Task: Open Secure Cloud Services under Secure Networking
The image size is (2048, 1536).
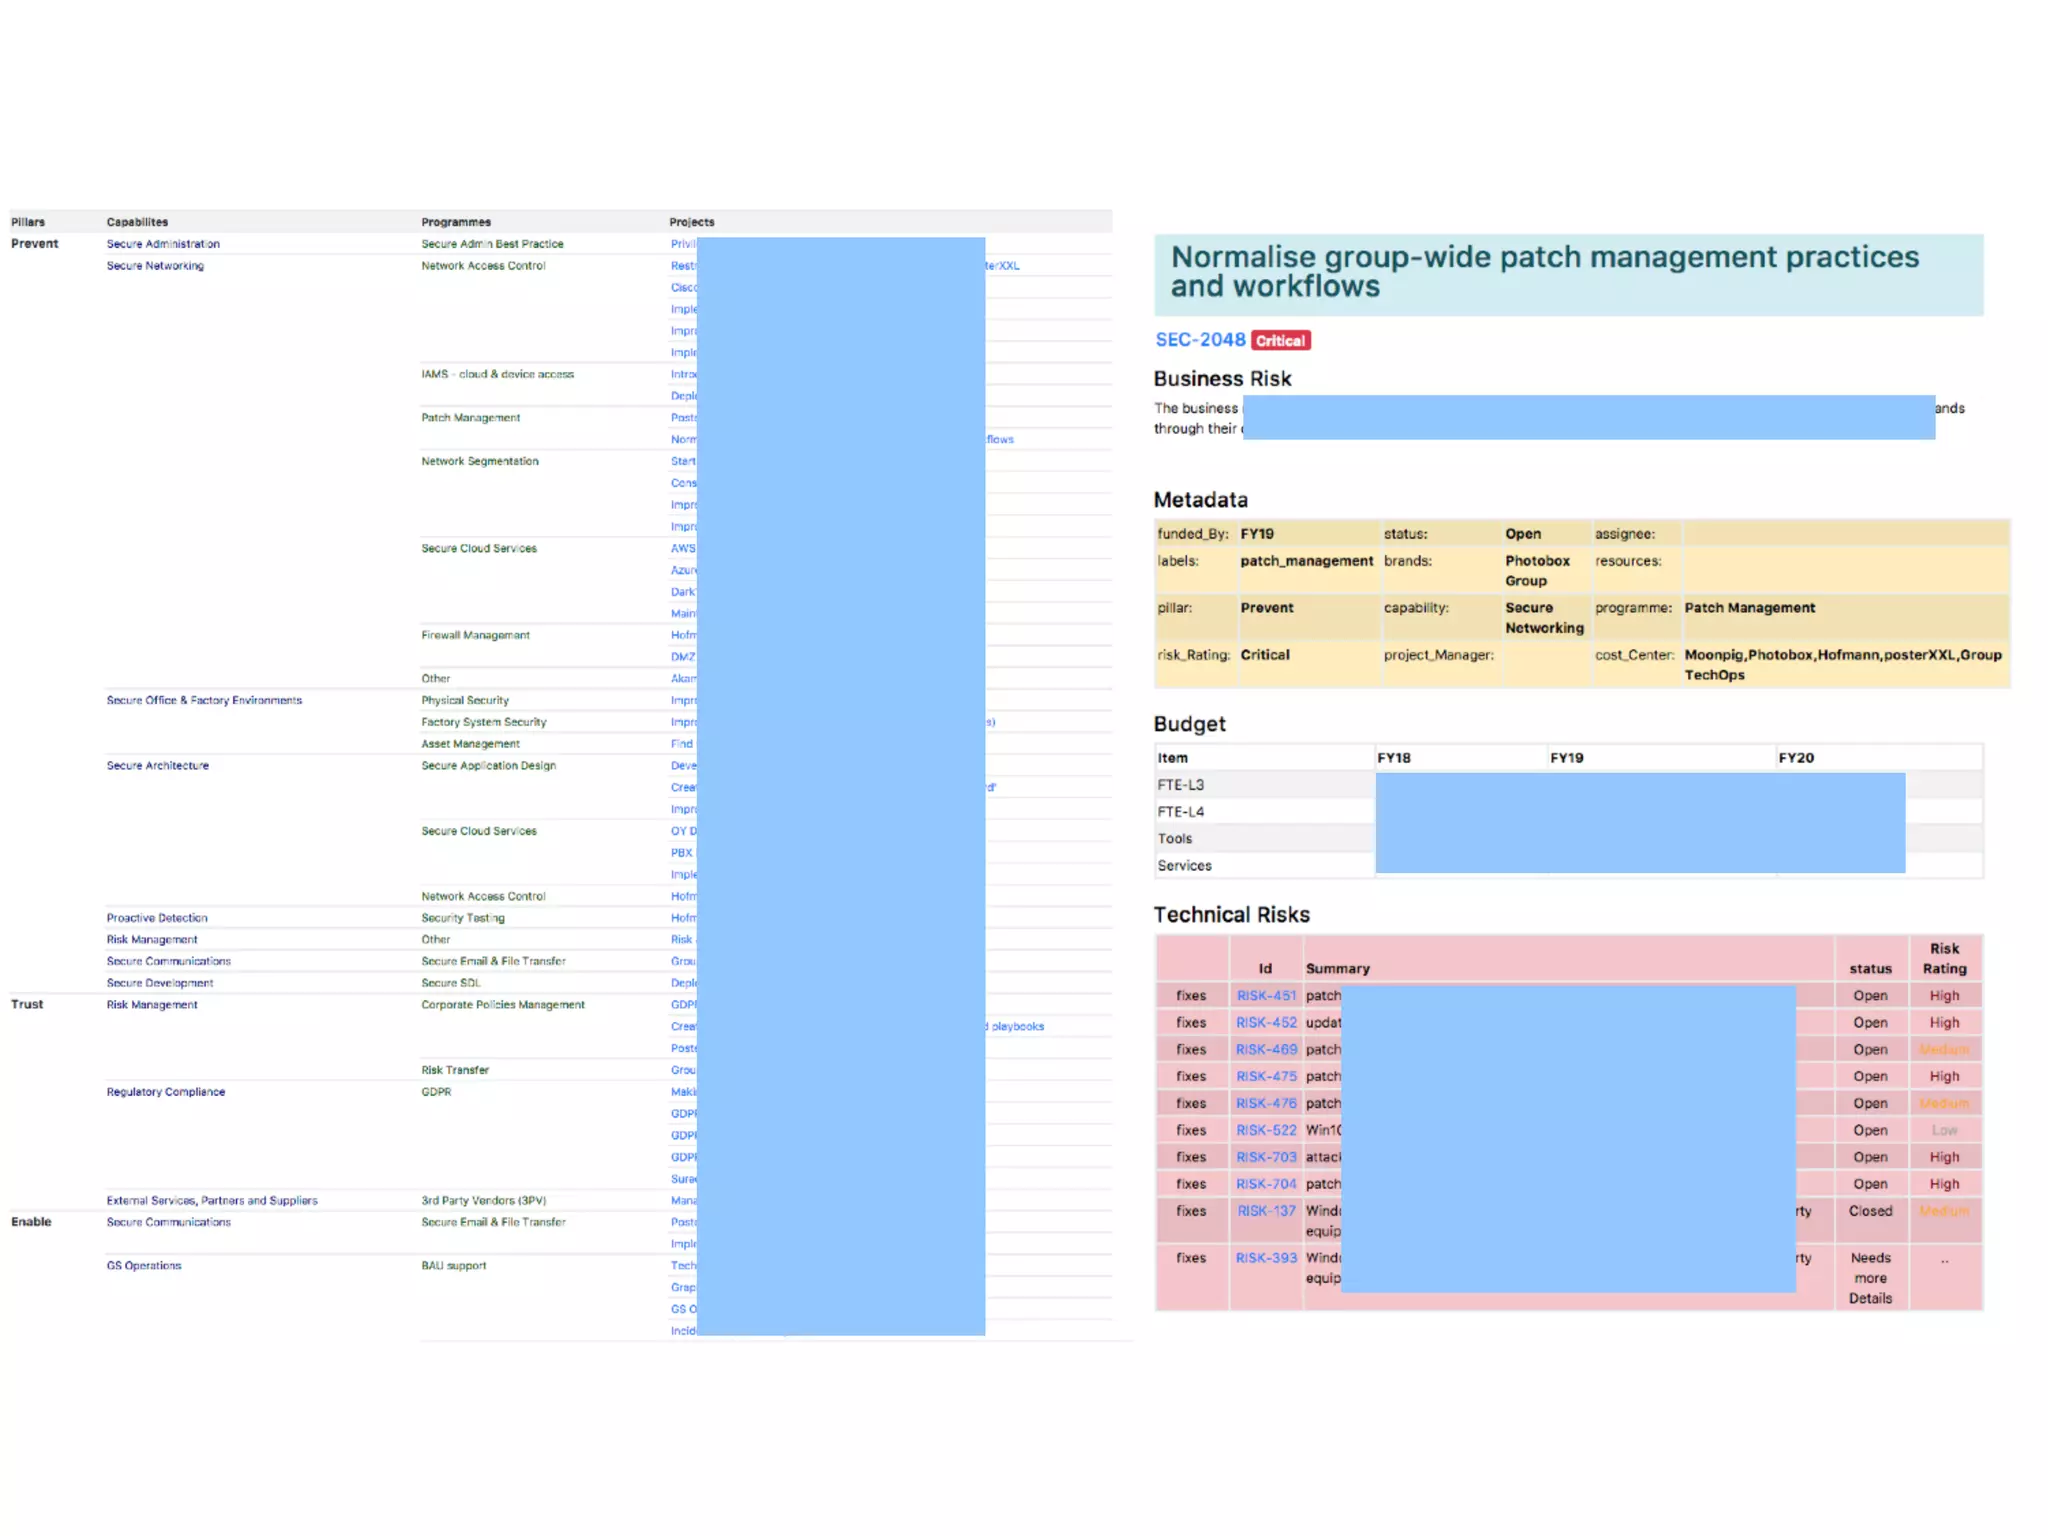Action: tap(478, 549)
